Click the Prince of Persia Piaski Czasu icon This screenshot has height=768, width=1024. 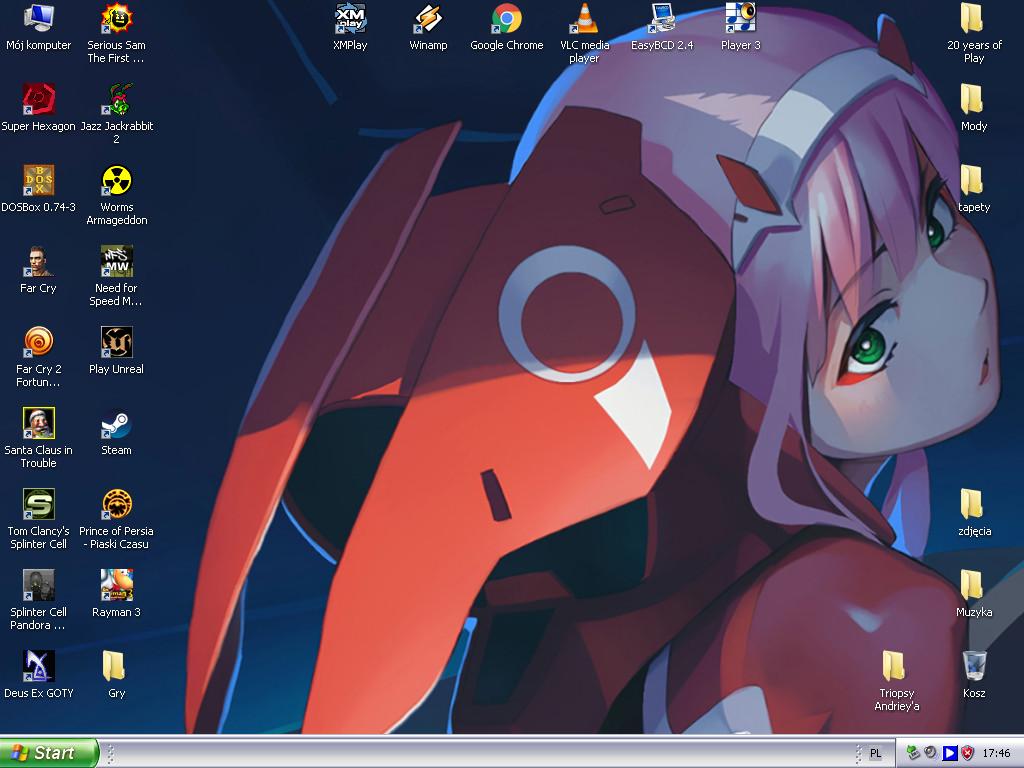click(x=117, y=504)
